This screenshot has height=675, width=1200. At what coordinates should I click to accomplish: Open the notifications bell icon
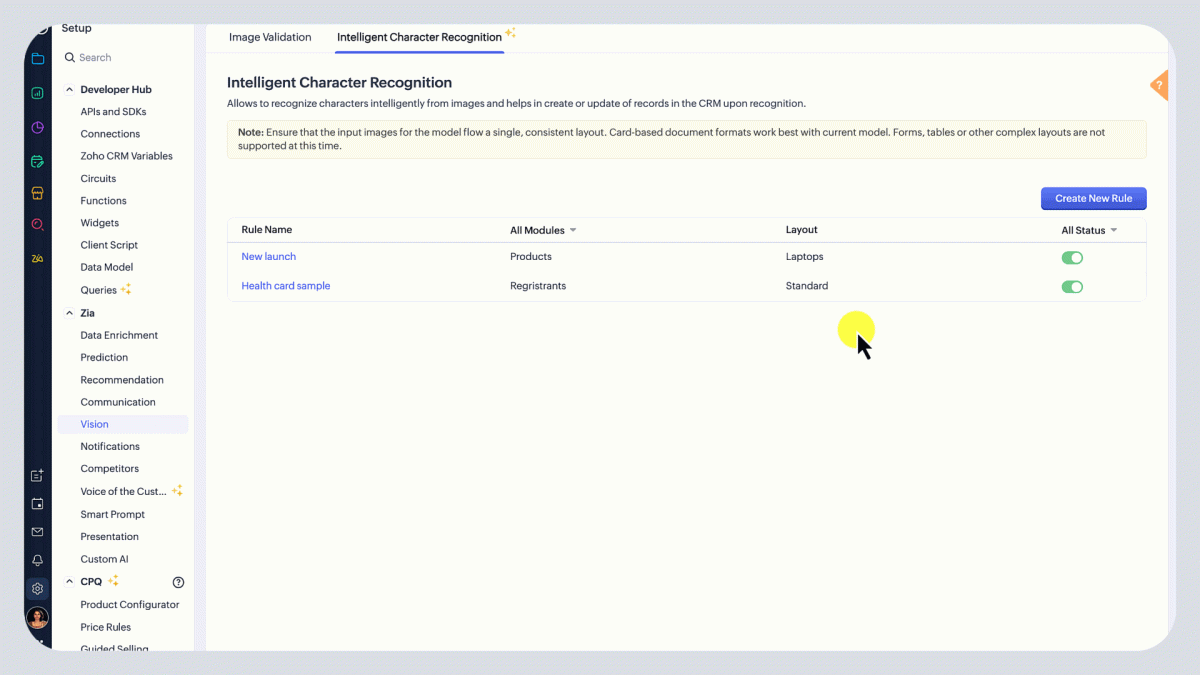[37, 560]
